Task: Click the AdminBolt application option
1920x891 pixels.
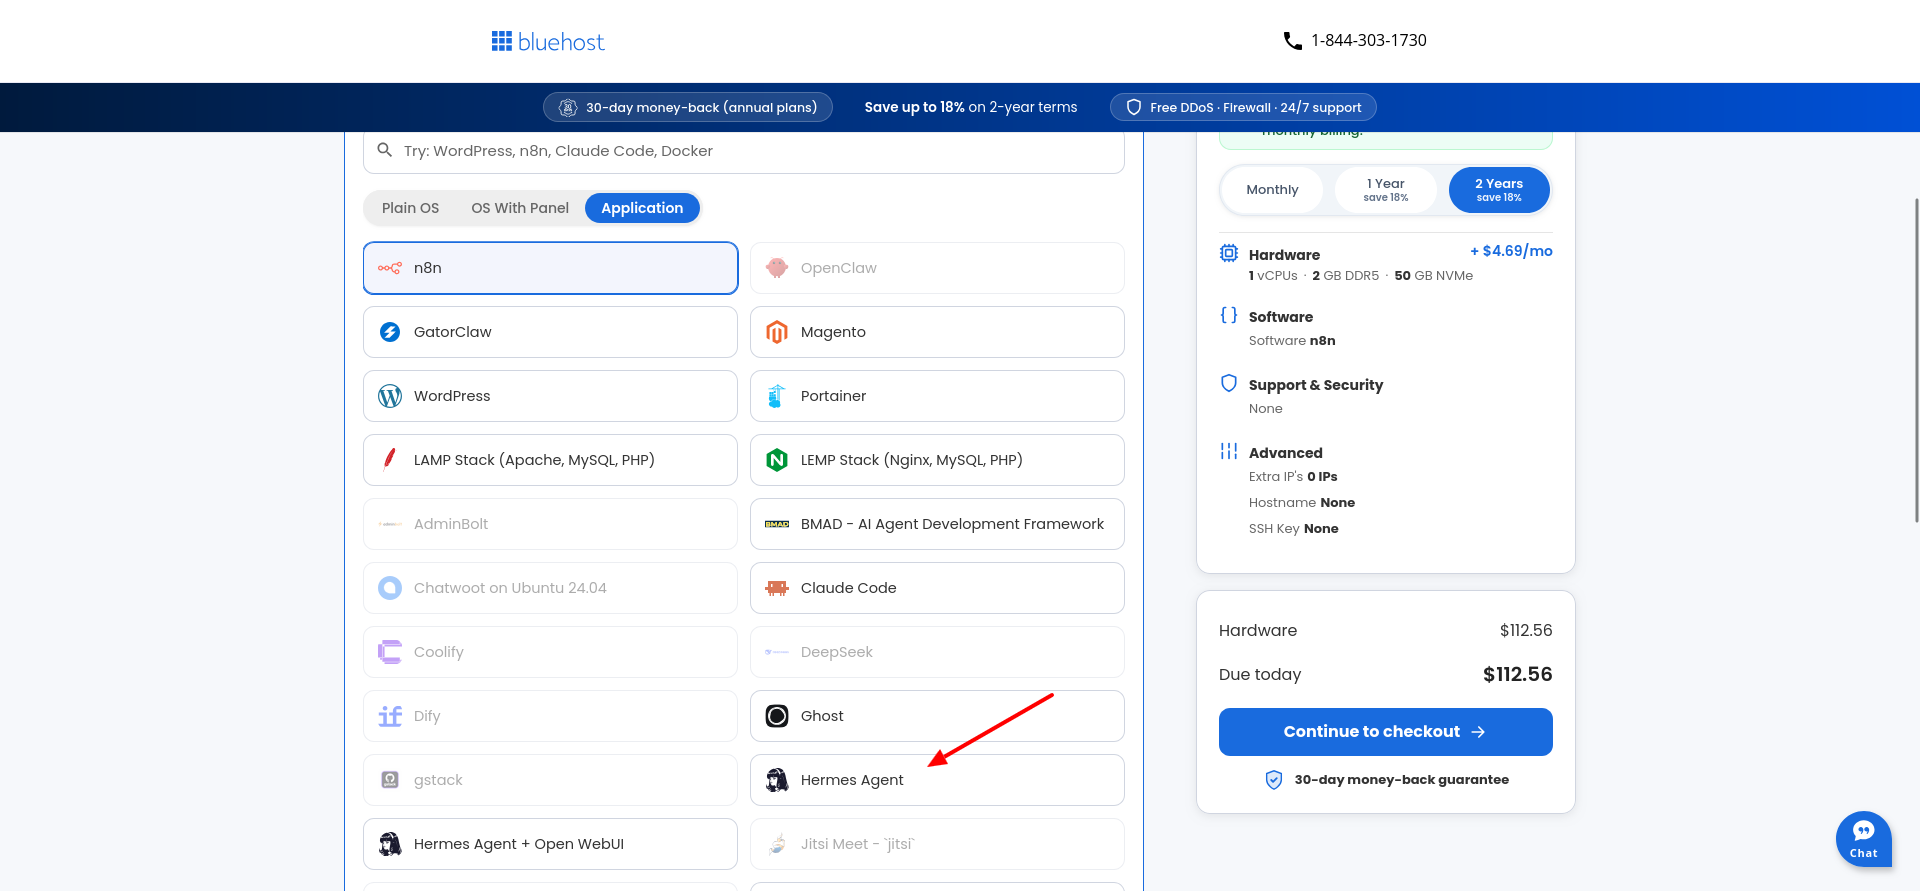Action: pyautogui.click(x=551, y=524)
